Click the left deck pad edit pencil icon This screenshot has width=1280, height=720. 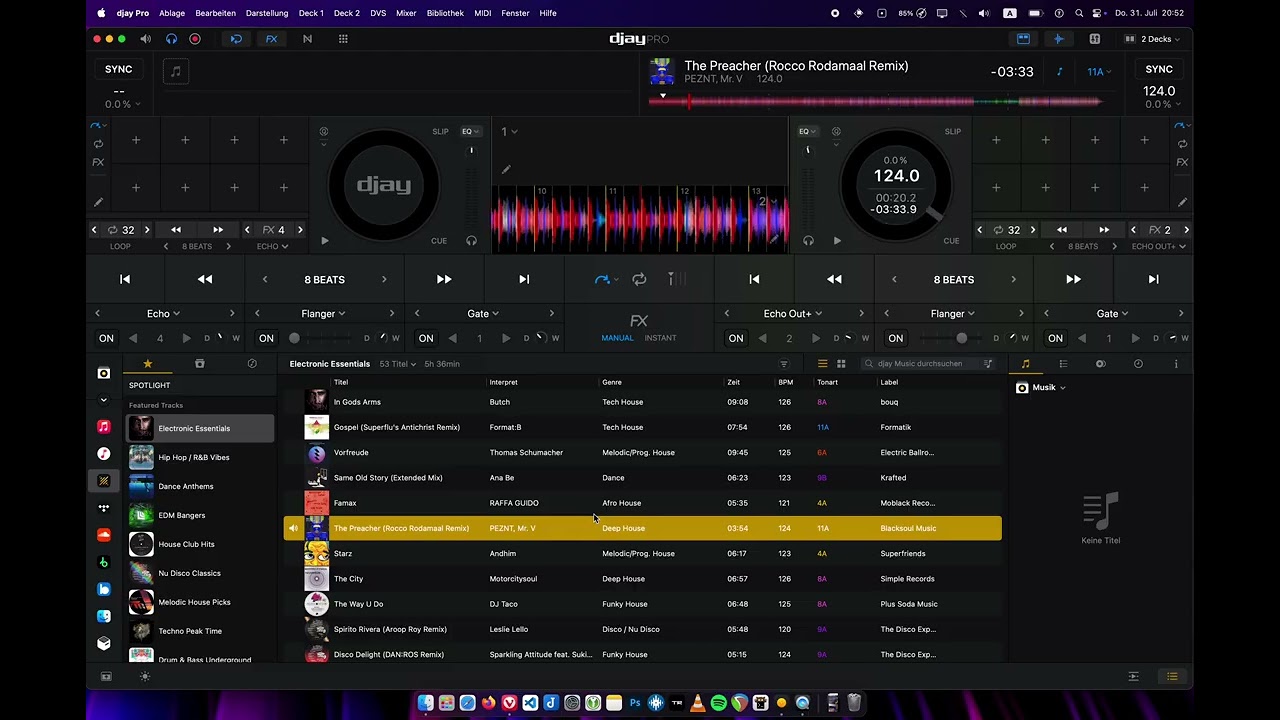tap(98, 202)
